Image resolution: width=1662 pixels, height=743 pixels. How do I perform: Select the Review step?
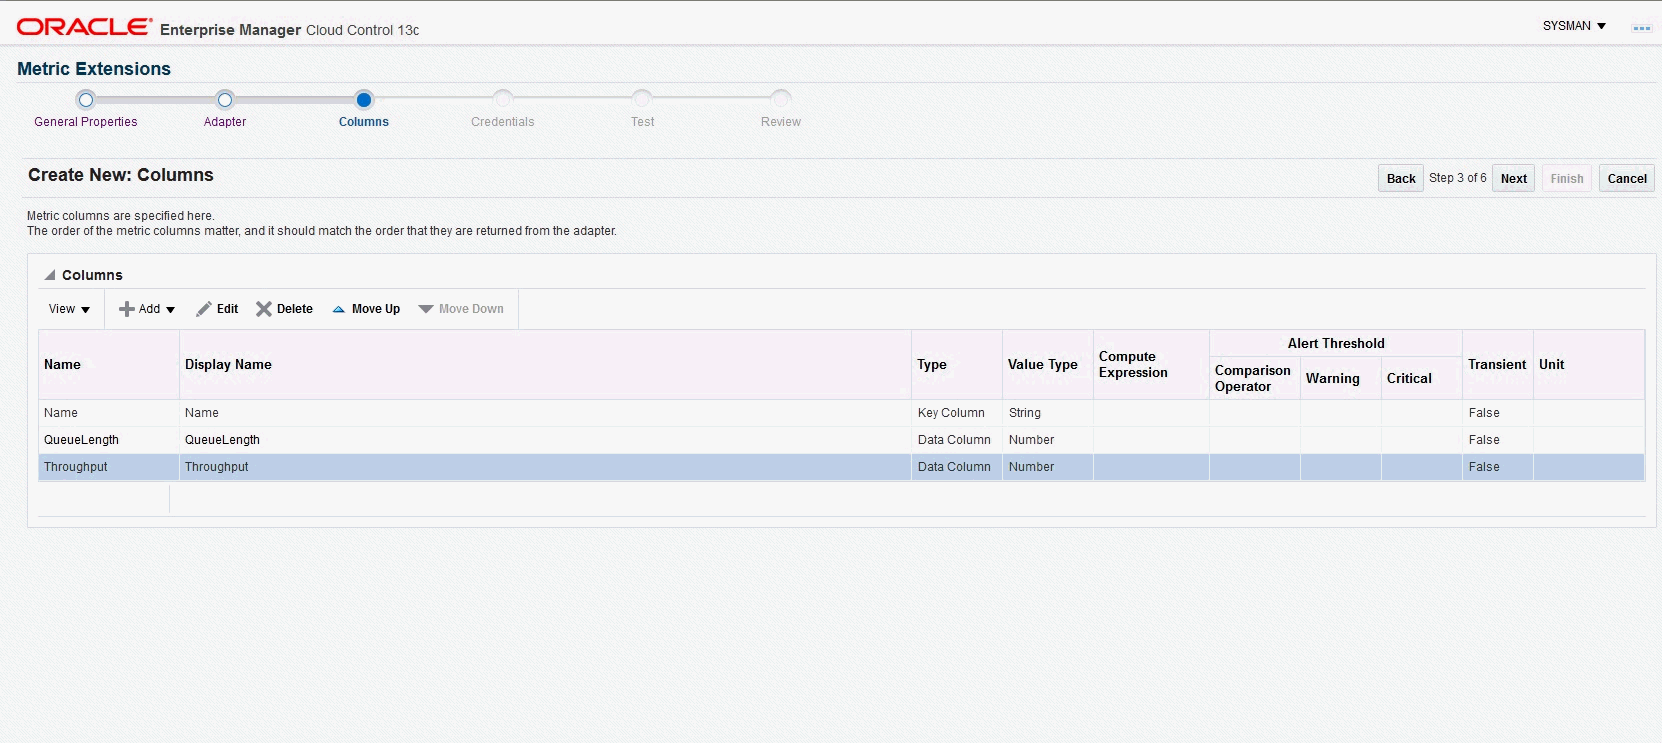781,122
